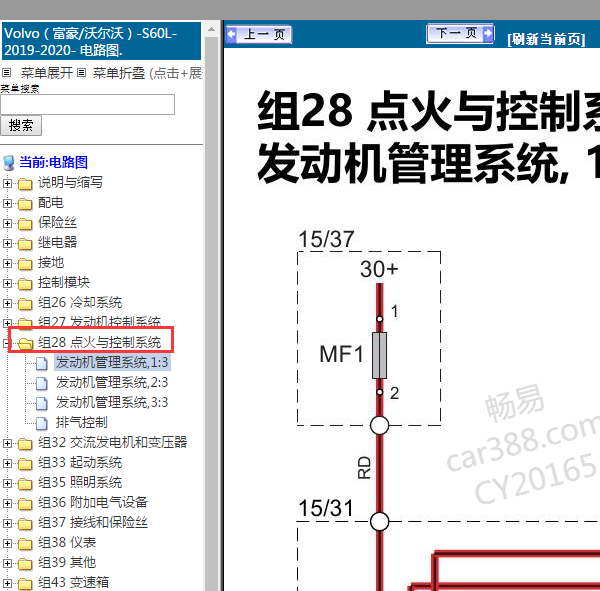Expand the 继电器 tree node

pyautogui.click(x=7, y=243)
